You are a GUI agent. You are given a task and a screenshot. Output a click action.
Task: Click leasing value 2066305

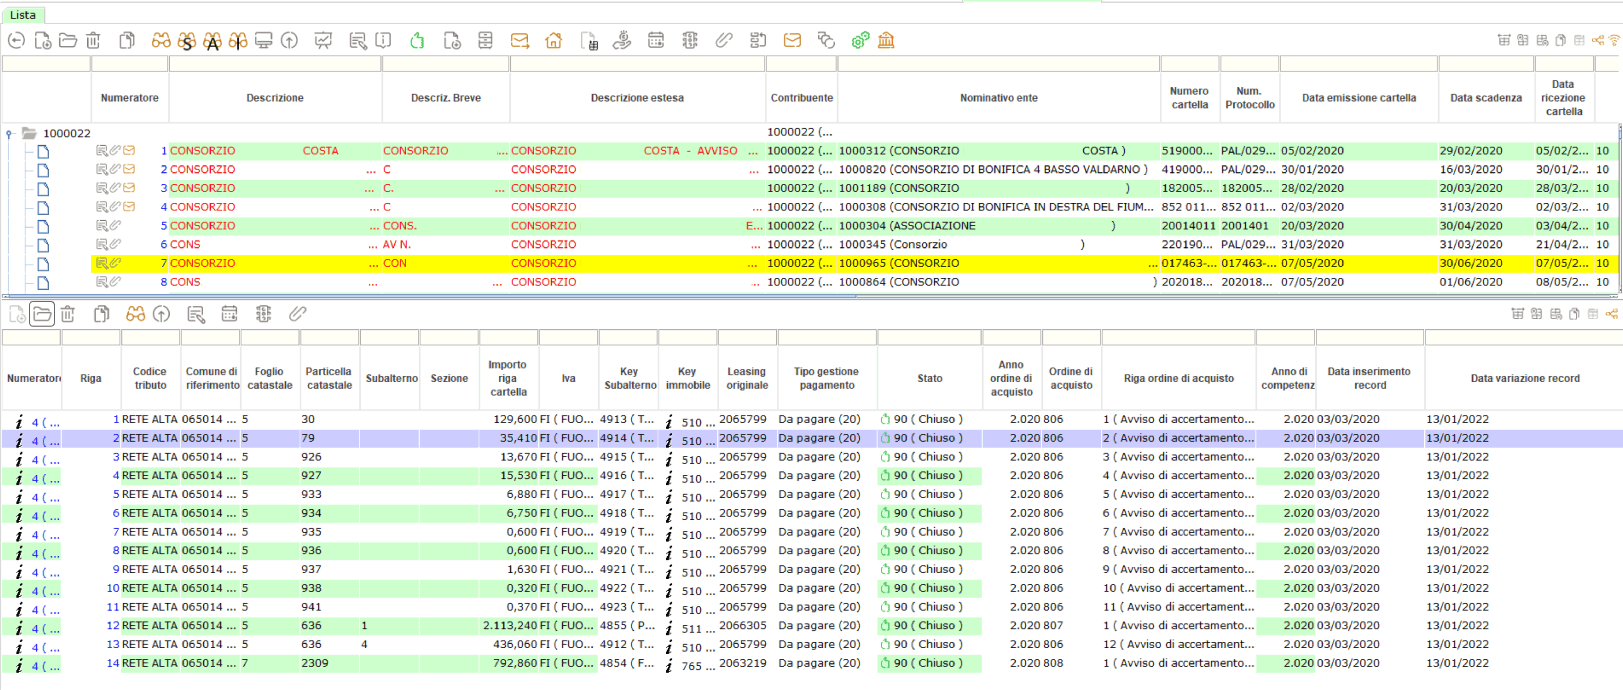tap(743, 626)
